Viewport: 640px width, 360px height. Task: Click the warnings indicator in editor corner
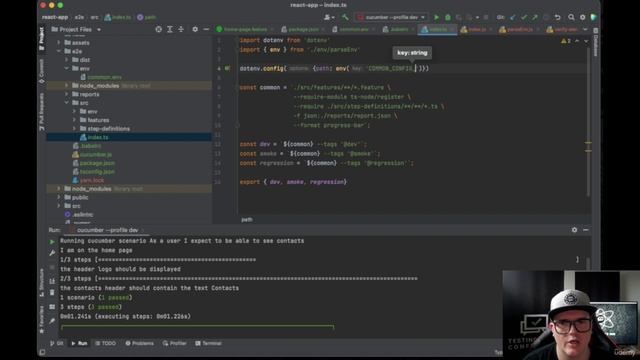pos(566,41)
